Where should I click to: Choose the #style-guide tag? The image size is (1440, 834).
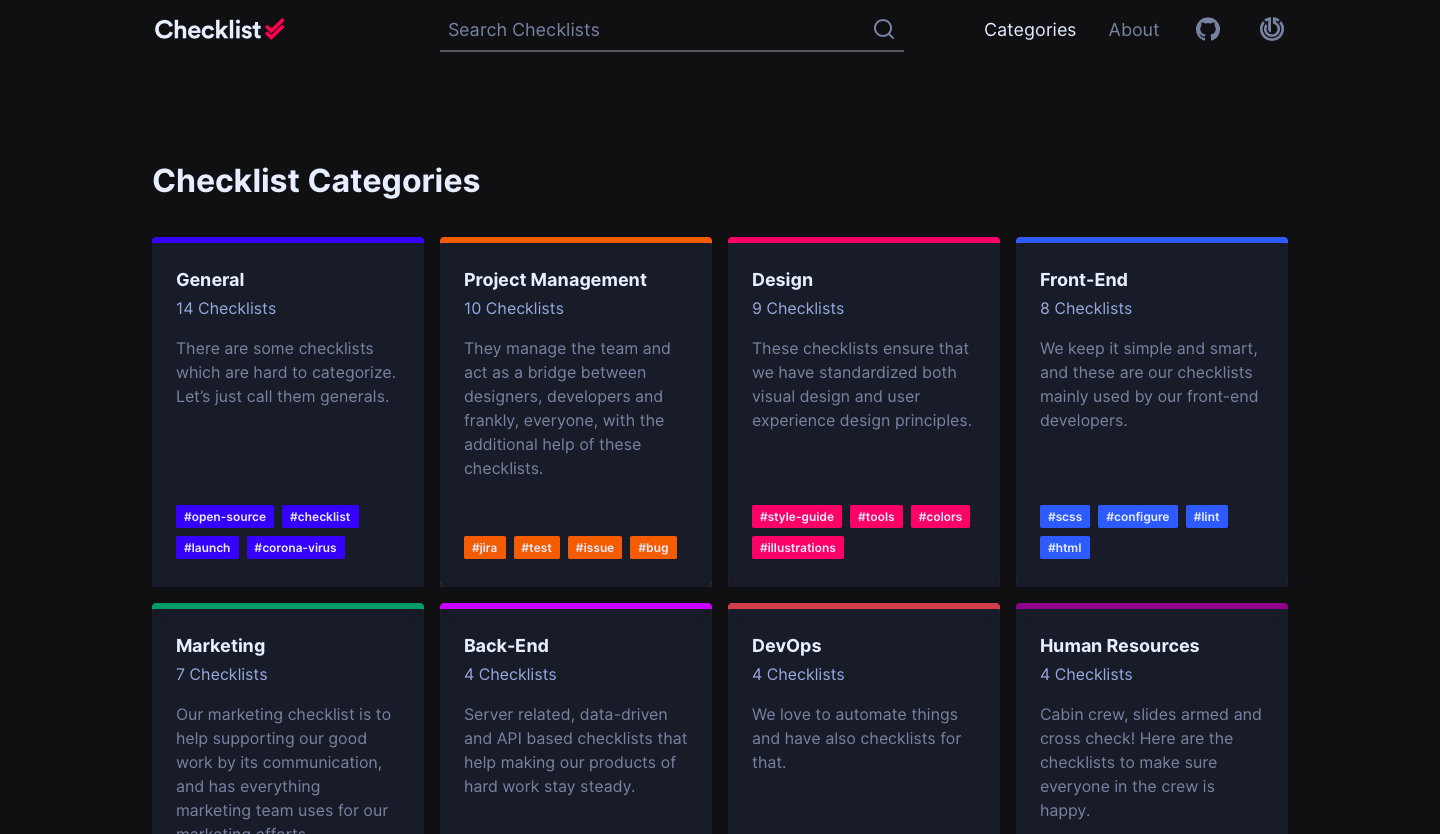pos(797,517)
